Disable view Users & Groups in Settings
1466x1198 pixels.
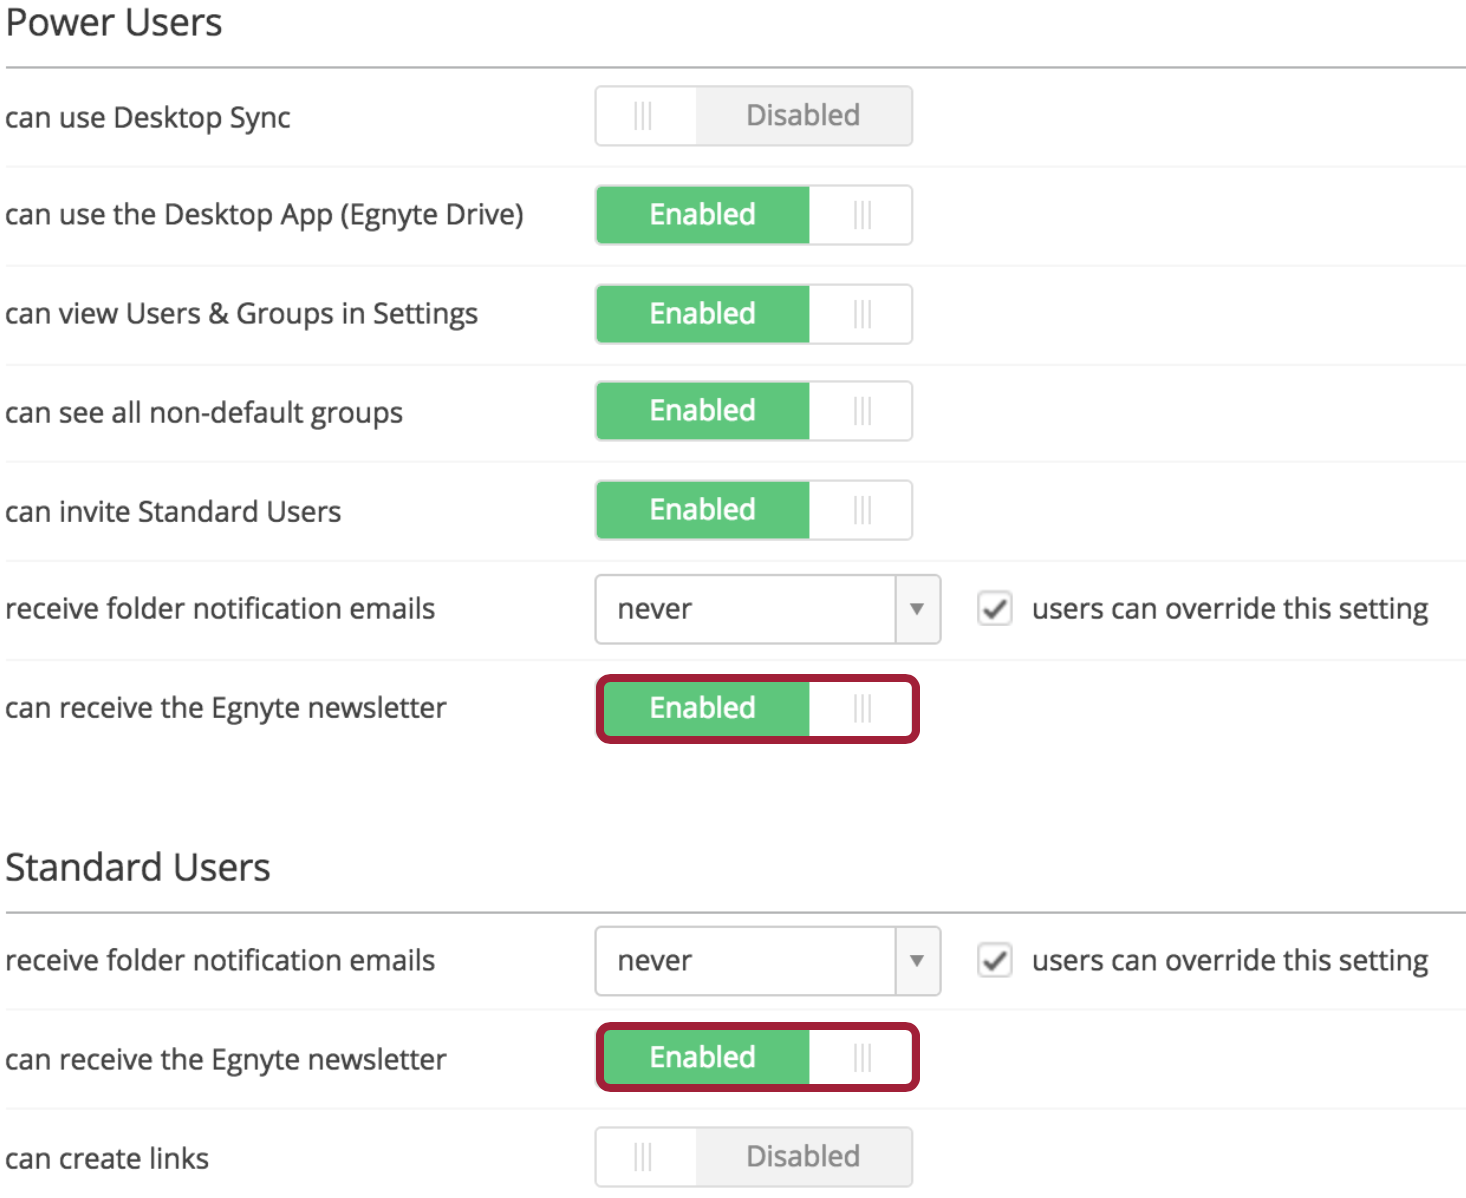tap(754, 314)
